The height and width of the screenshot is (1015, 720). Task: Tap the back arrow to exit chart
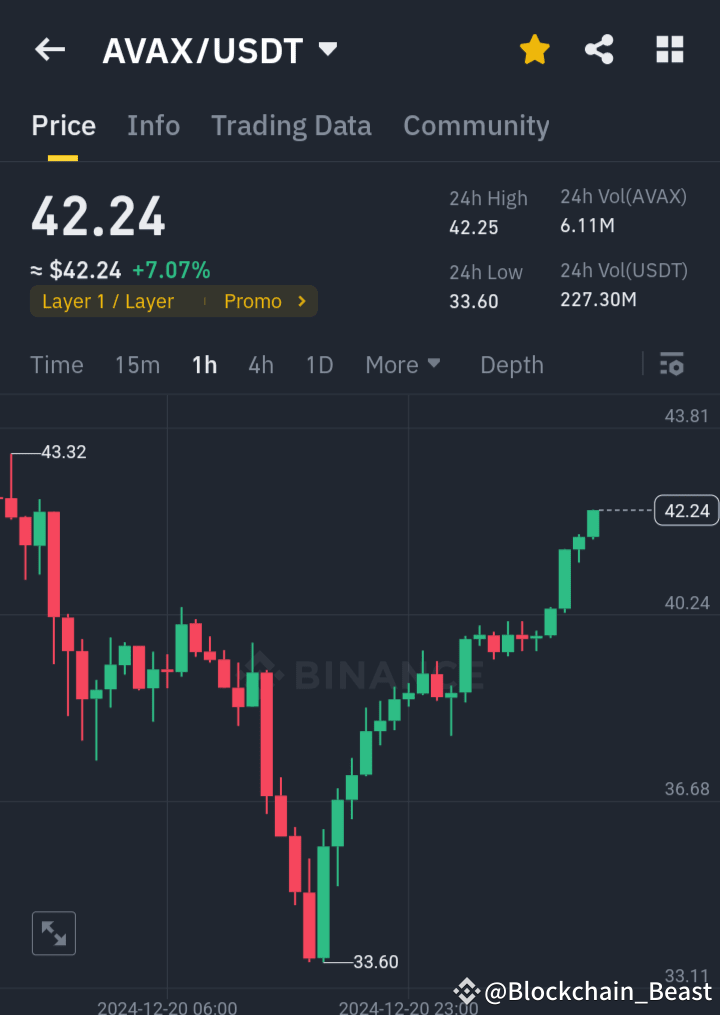pyautogui.click(x=49, y=49)
